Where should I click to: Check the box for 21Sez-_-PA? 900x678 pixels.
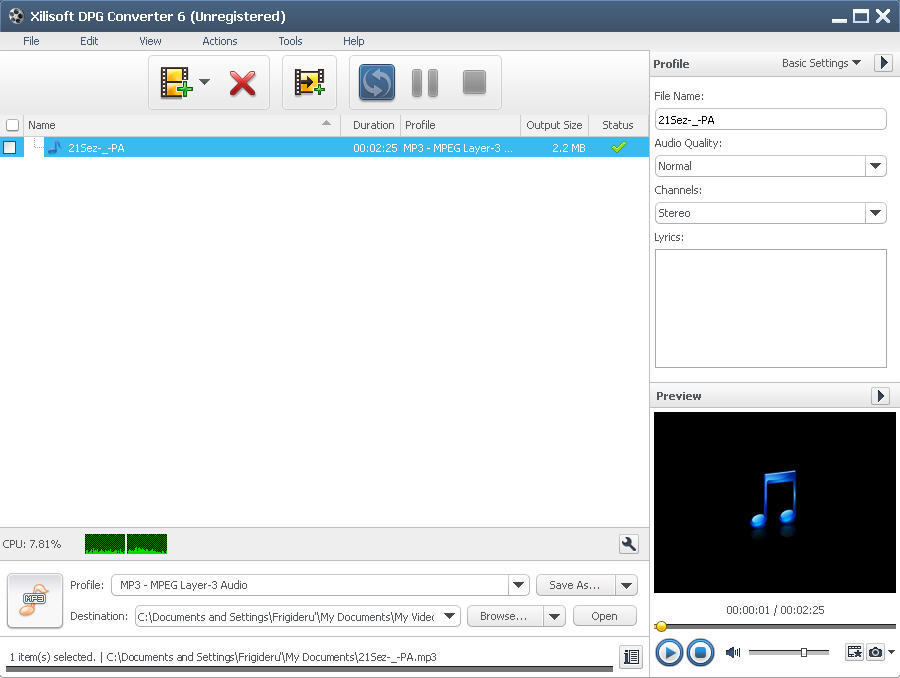point(10,148)
